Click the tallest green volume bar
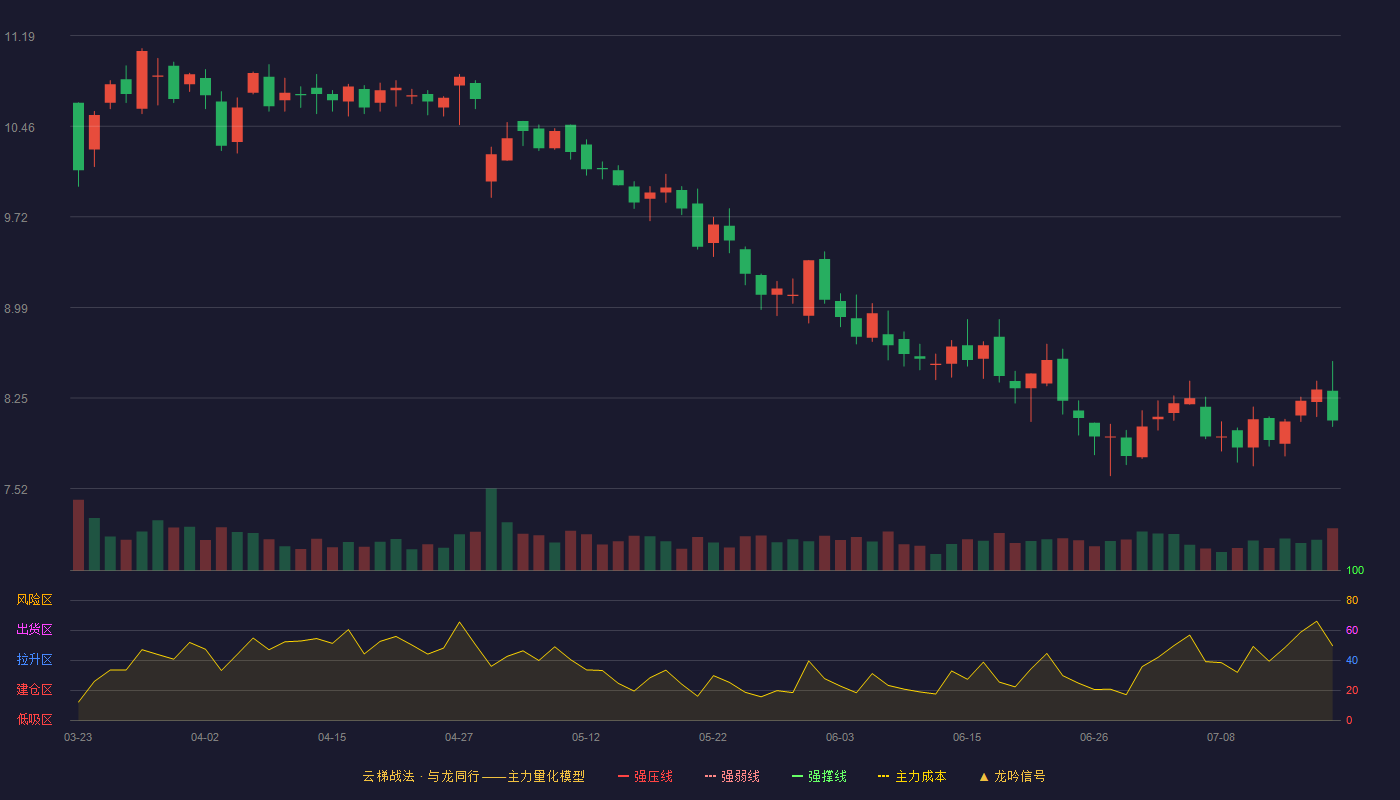1400x800 pixels. (491, 529)
